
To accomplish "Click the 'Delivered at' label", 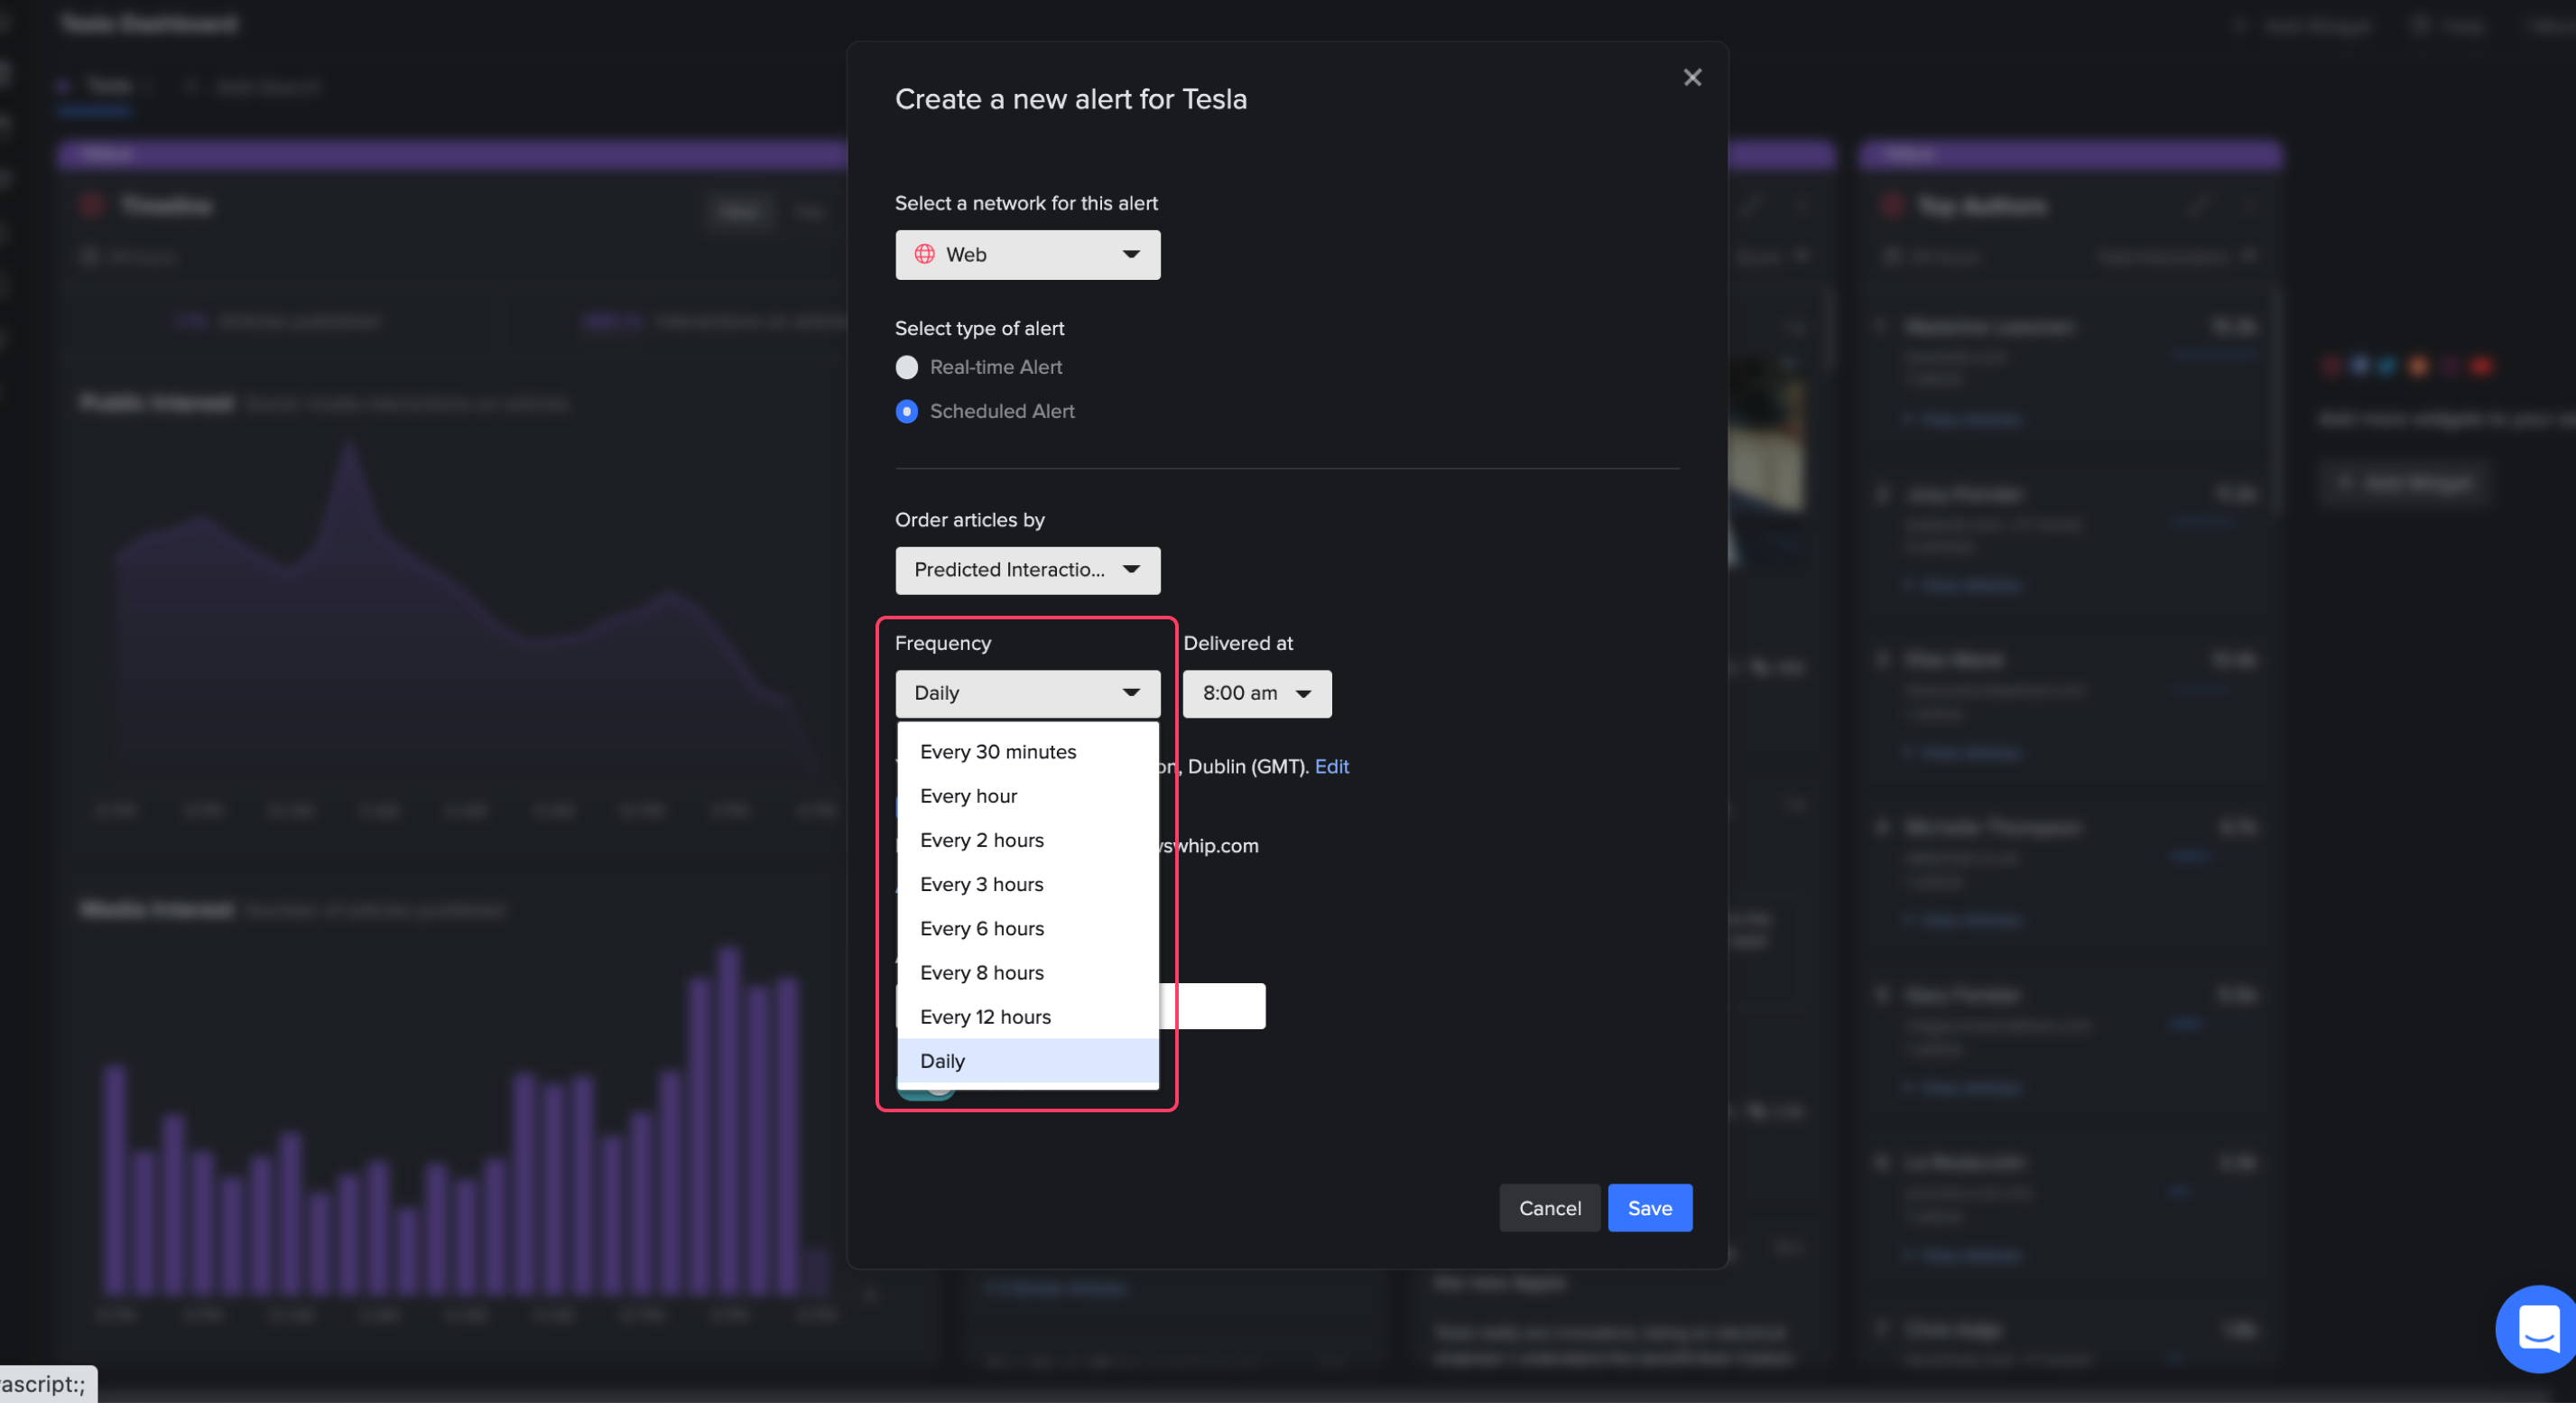I will [x=1238, y=643].
